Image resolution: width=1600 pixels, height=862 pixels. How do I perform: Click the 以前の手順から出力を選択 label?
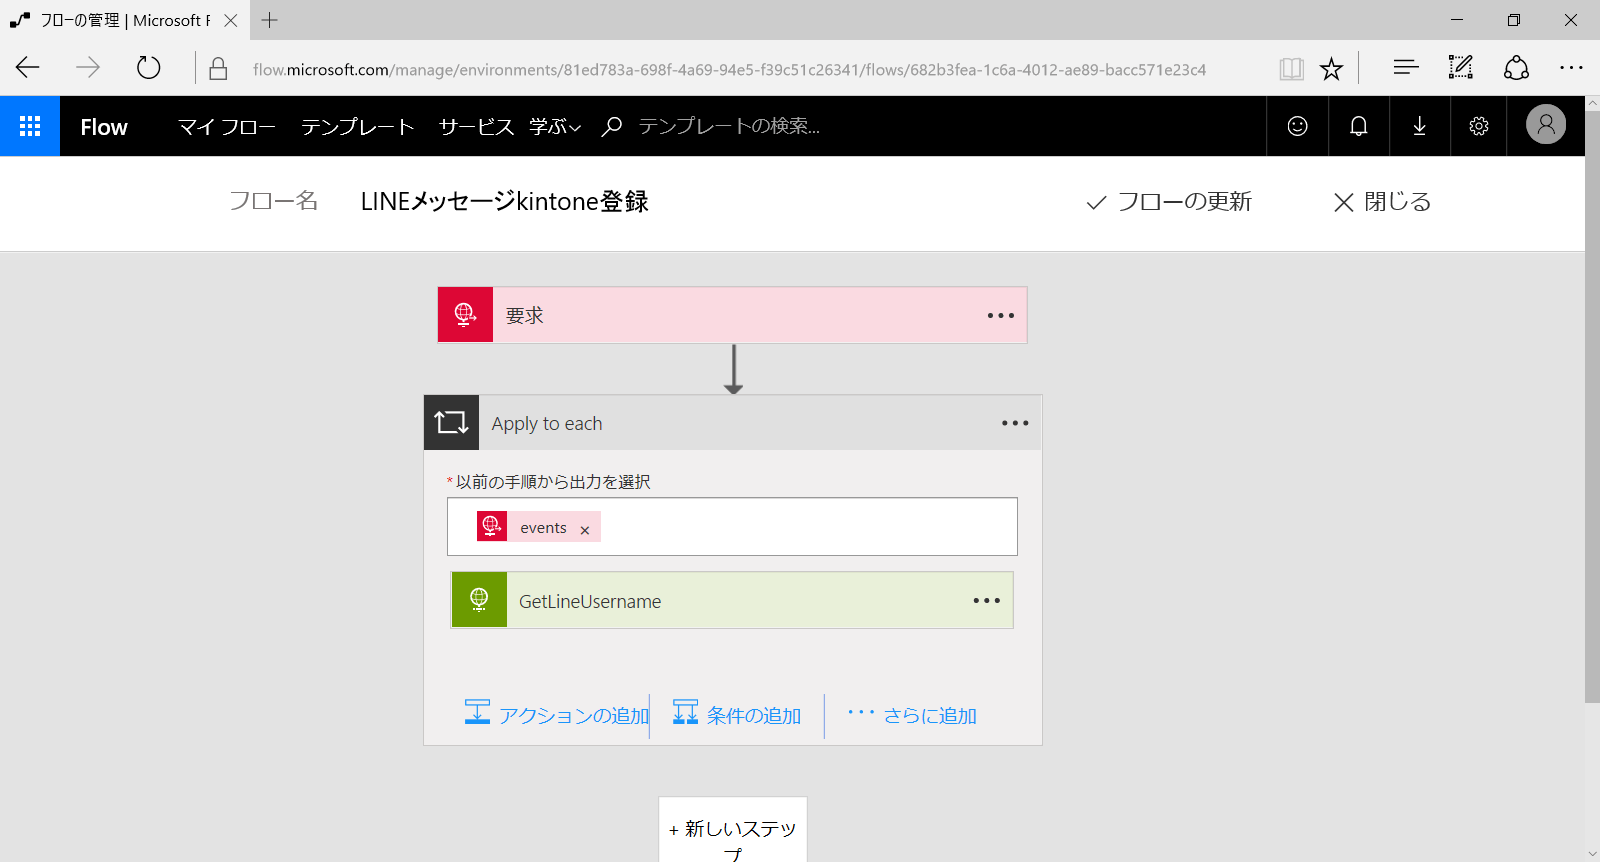(x=553, y=482)
